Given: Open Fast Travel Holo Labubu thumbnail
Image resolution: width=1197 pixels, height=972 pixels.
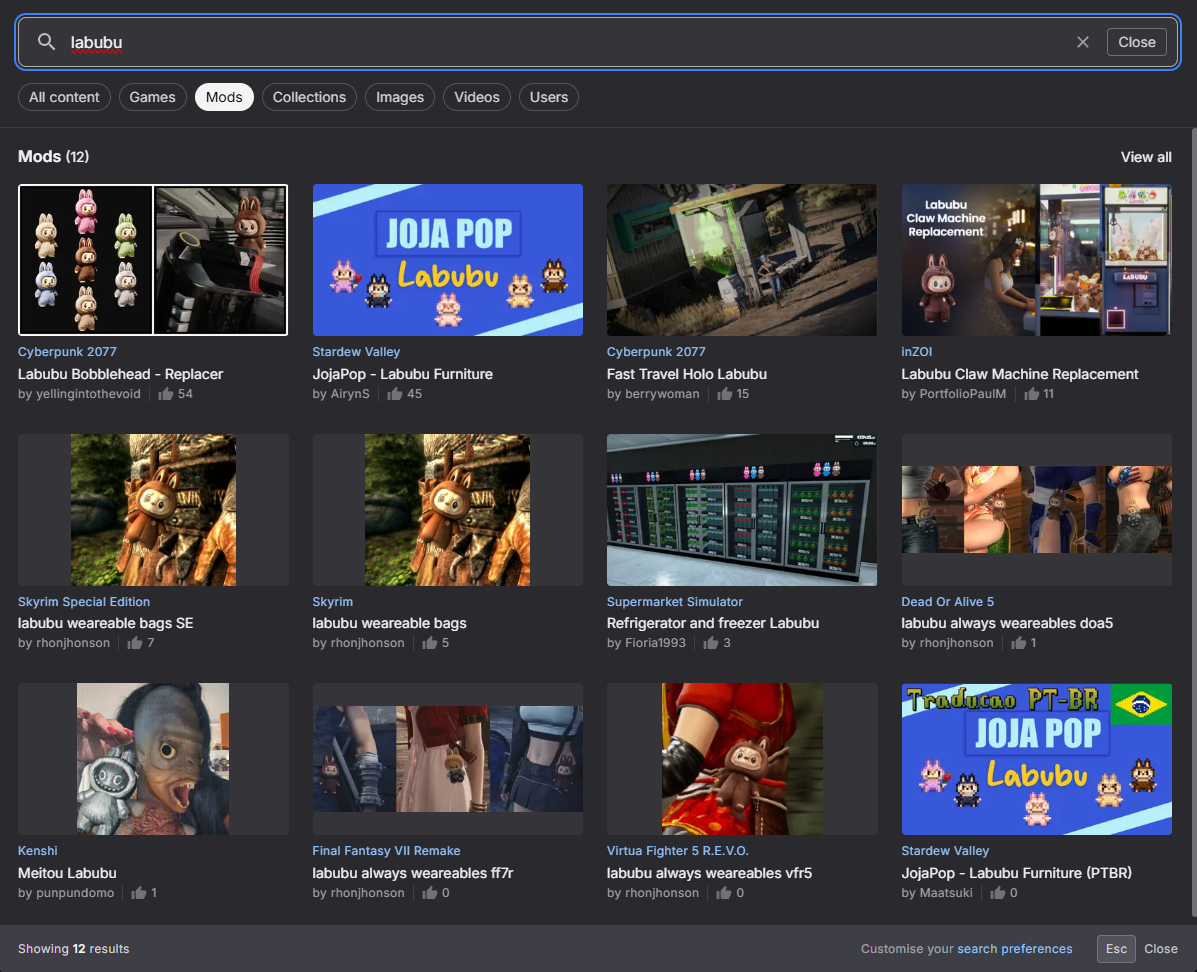Looking at the screenshot, I should click(742, 260).
